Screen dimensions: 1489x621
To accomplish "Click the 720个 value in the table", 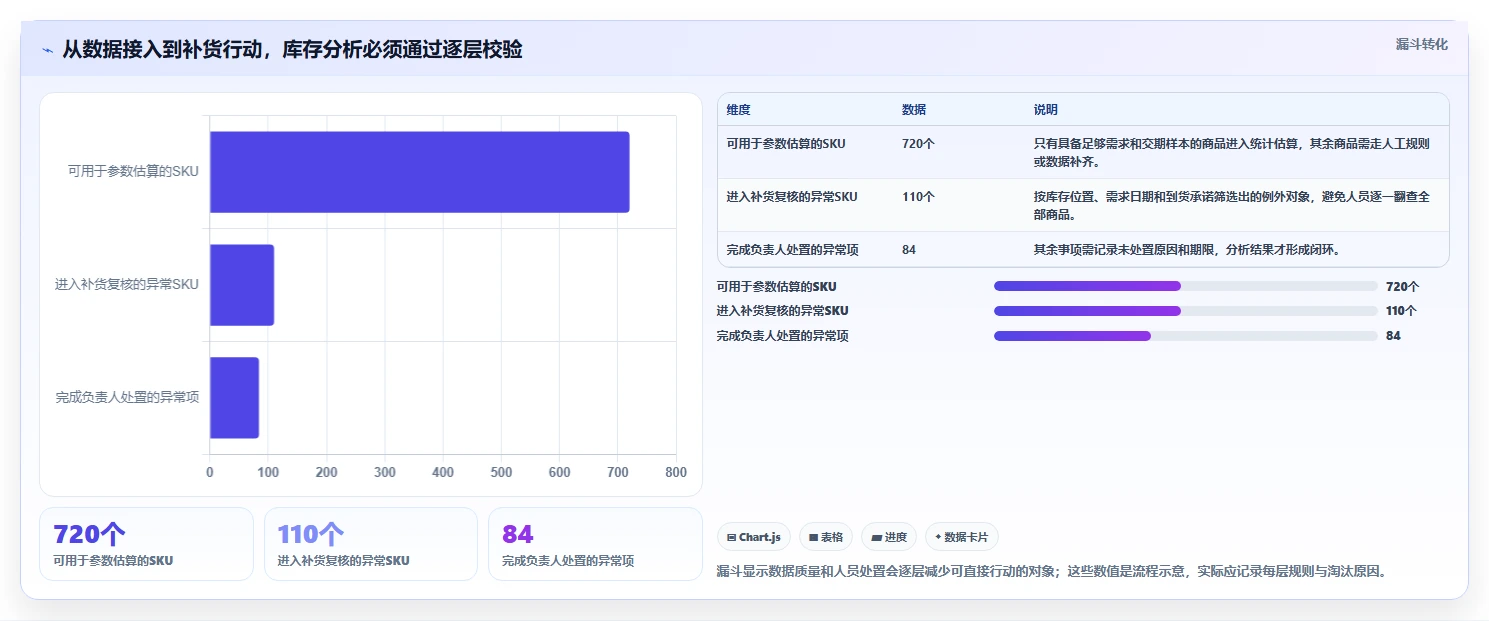I will pos(918,143).
